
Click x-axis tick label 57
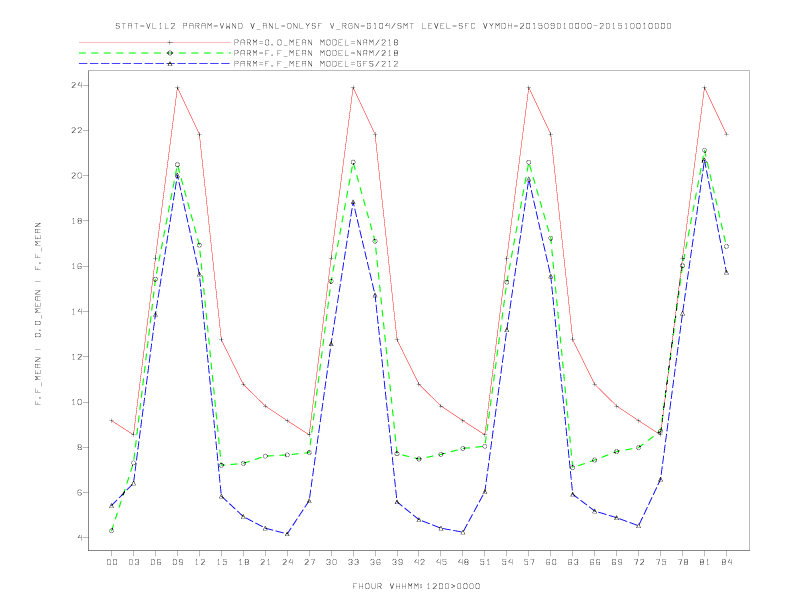(x=529, y=562)
